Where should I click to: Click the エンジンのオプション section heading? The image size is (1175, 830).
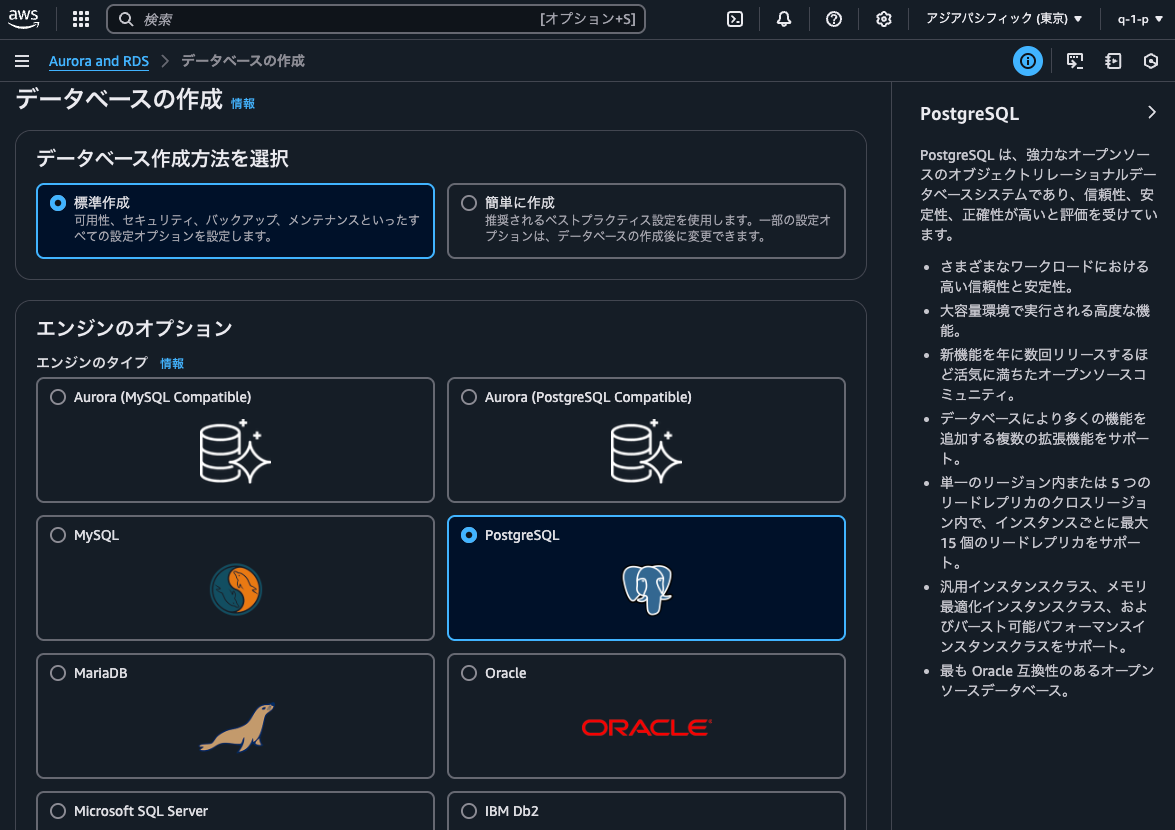coord(134,328)
